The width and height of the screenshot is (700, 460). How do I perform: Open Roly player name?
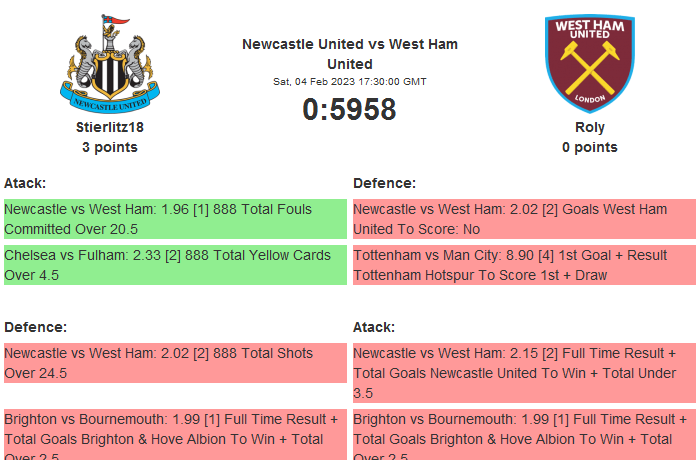click(x=590, y=127)
